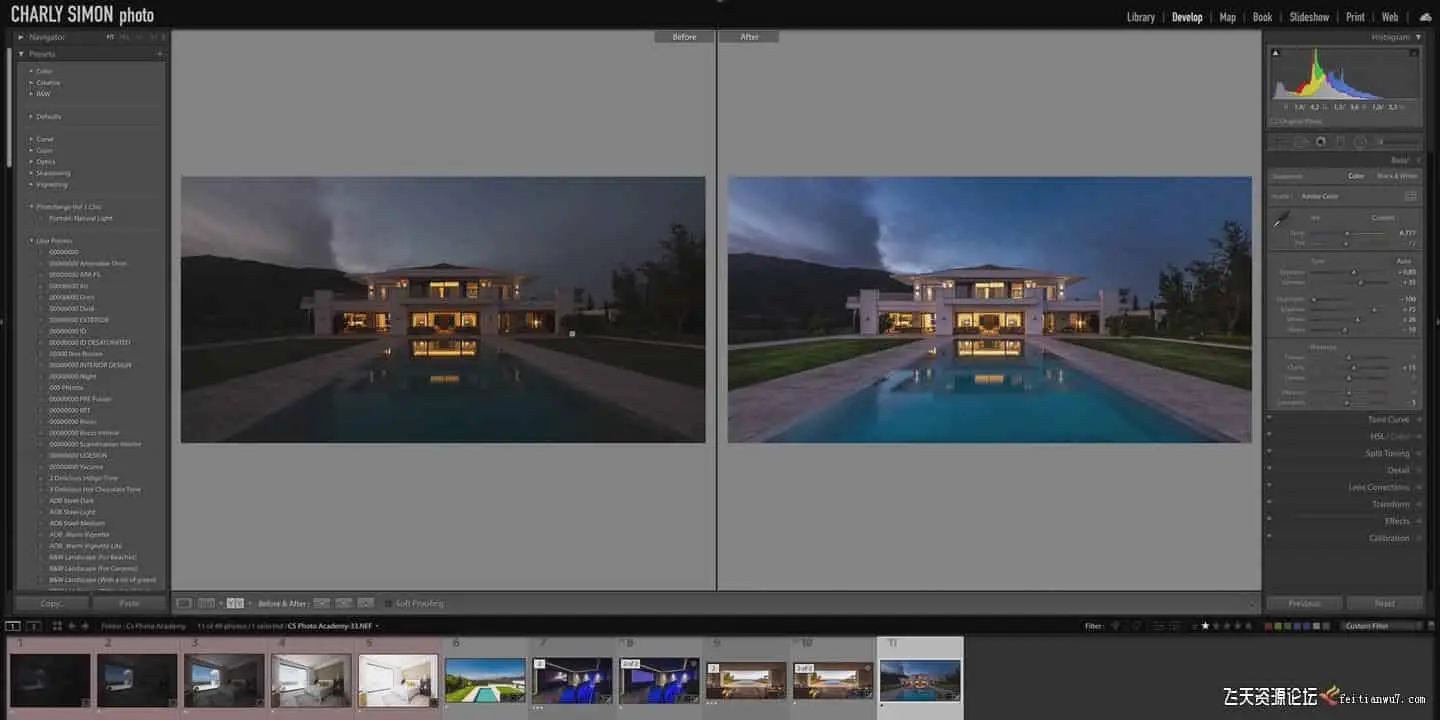Swap Before and After settings
This screenshot has height=720, width=1440.
click(366, 603)
